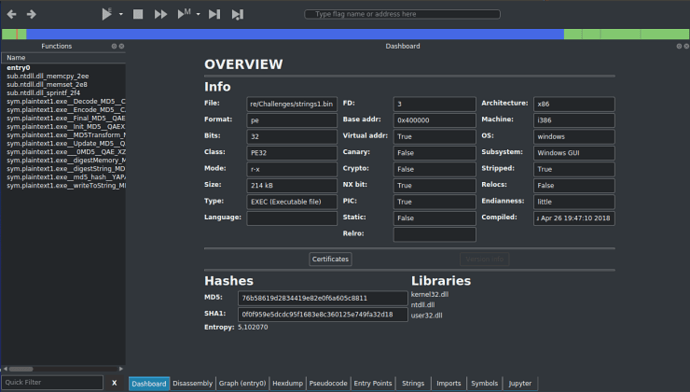Image resolution: width=690 pixels, height=392 pixels.
Task: Click the orange marker in the overview bar
Action: tap(17, 34)
